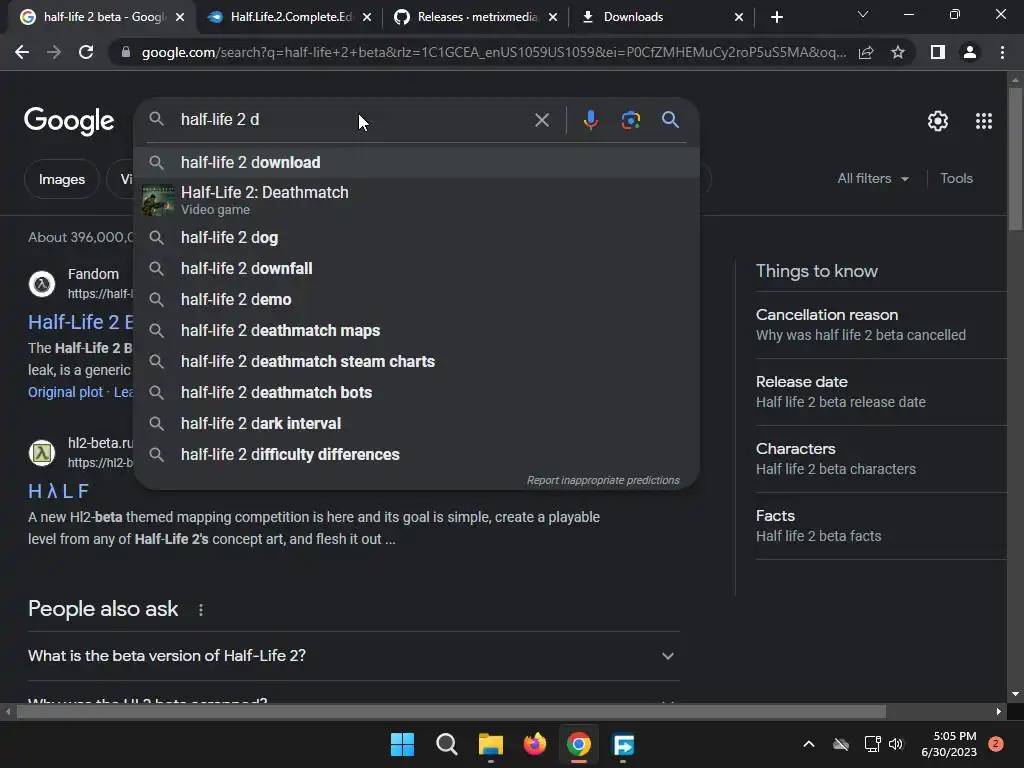Click the horizontal scrollbar thumb

point(451,711)
